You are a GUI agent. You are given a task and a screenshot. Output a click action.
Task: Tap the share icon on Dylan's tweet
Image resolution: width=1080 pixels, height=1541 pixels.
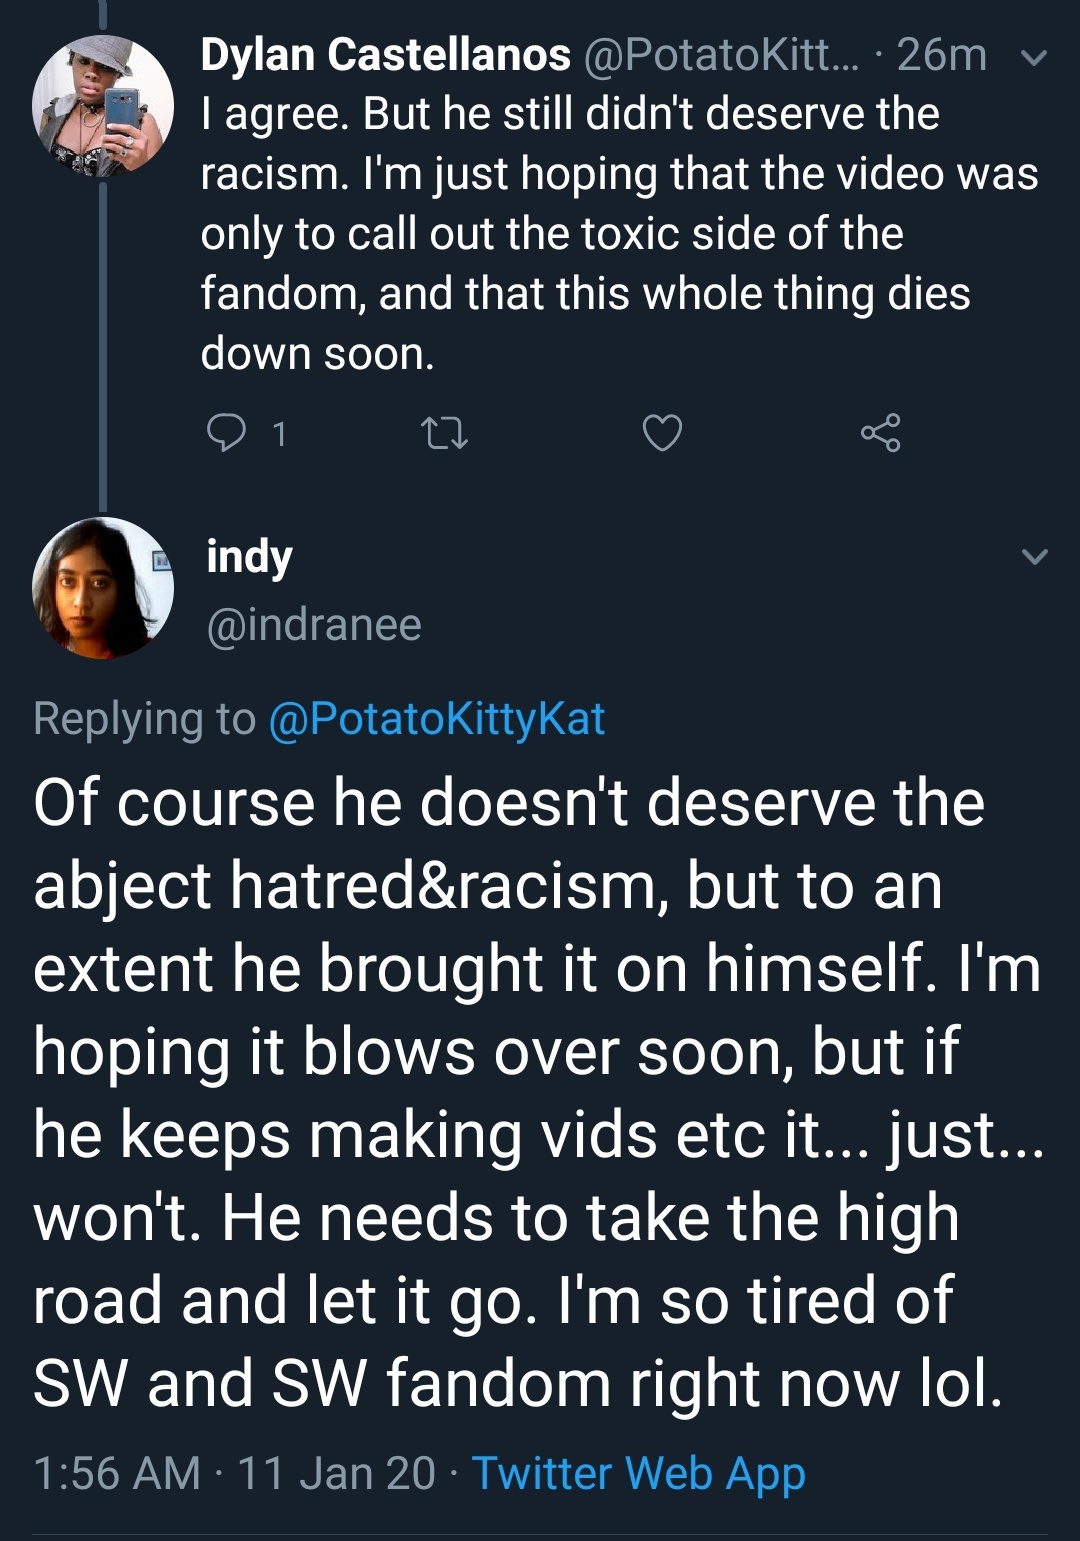click(x=880, y=433)
